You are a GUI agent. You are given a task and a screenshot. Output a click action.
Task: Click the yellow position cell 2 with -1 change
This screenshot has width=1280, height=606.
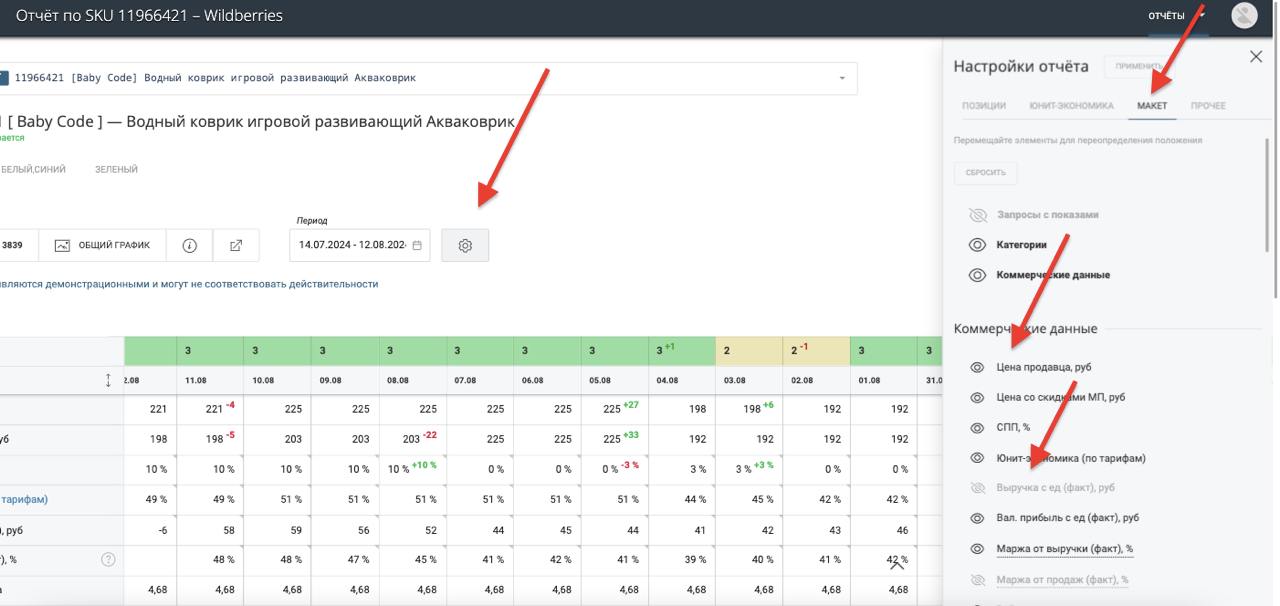coord(817,351)
